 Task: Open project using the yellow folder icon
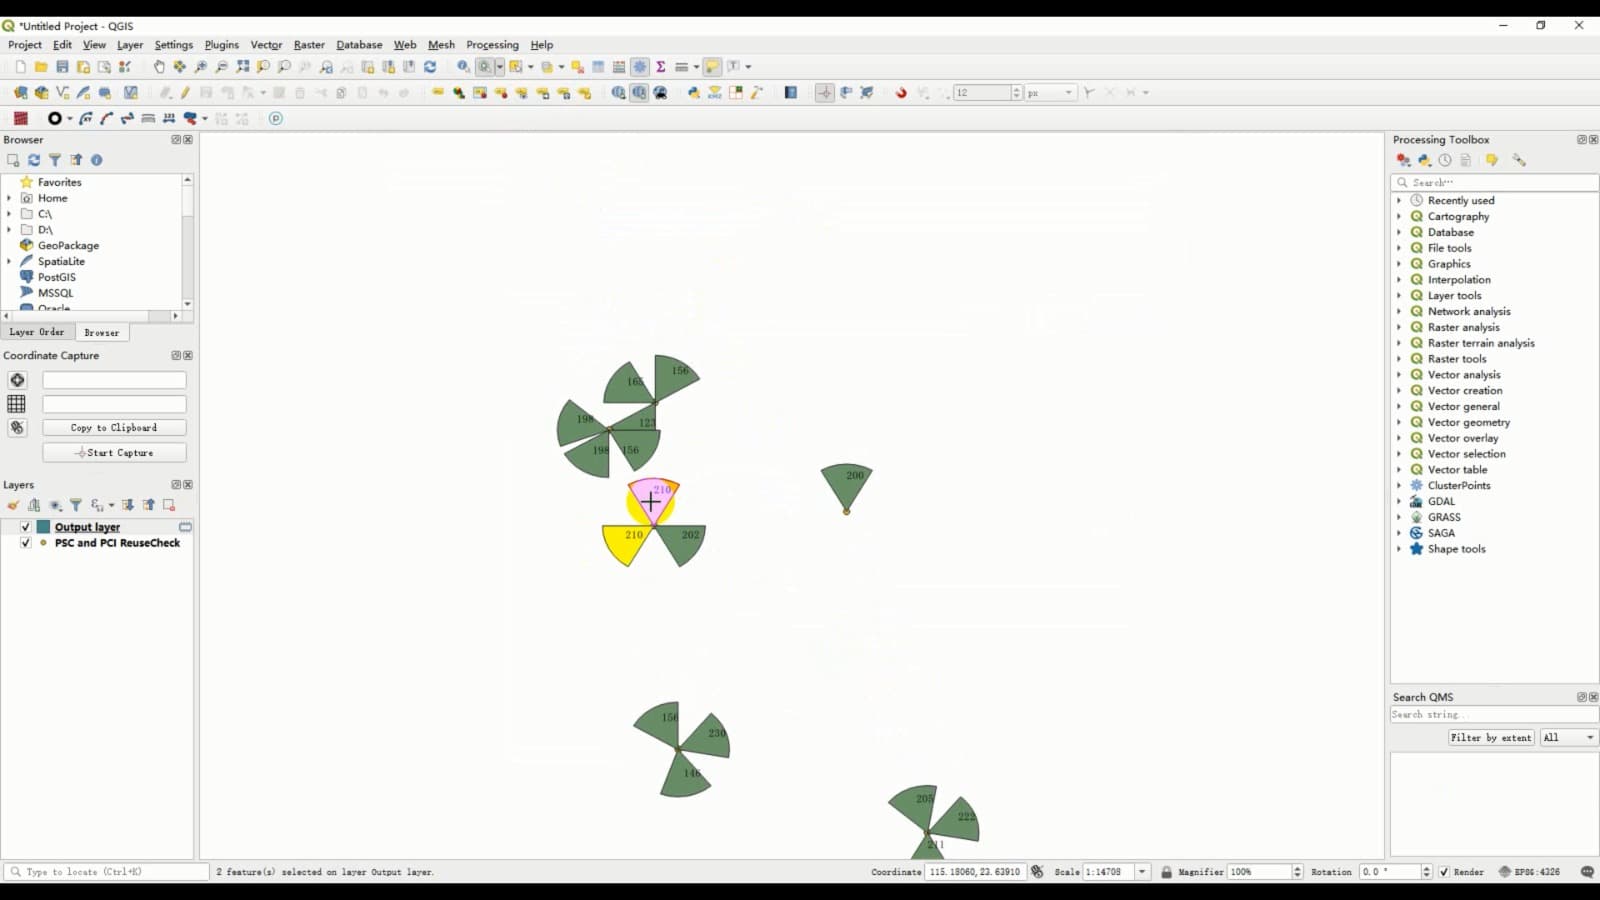41,67
